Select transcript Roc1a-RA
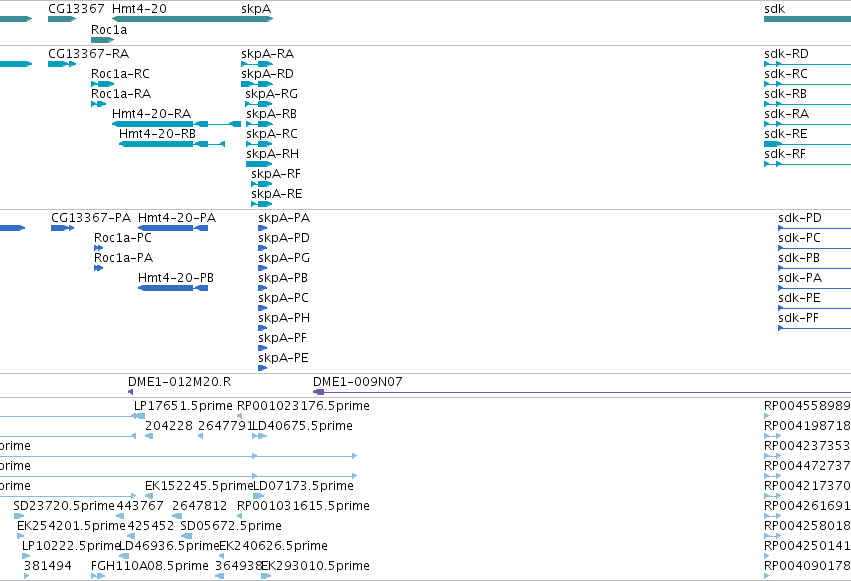This screenshot has width=851, height=581. pos(121,94)
